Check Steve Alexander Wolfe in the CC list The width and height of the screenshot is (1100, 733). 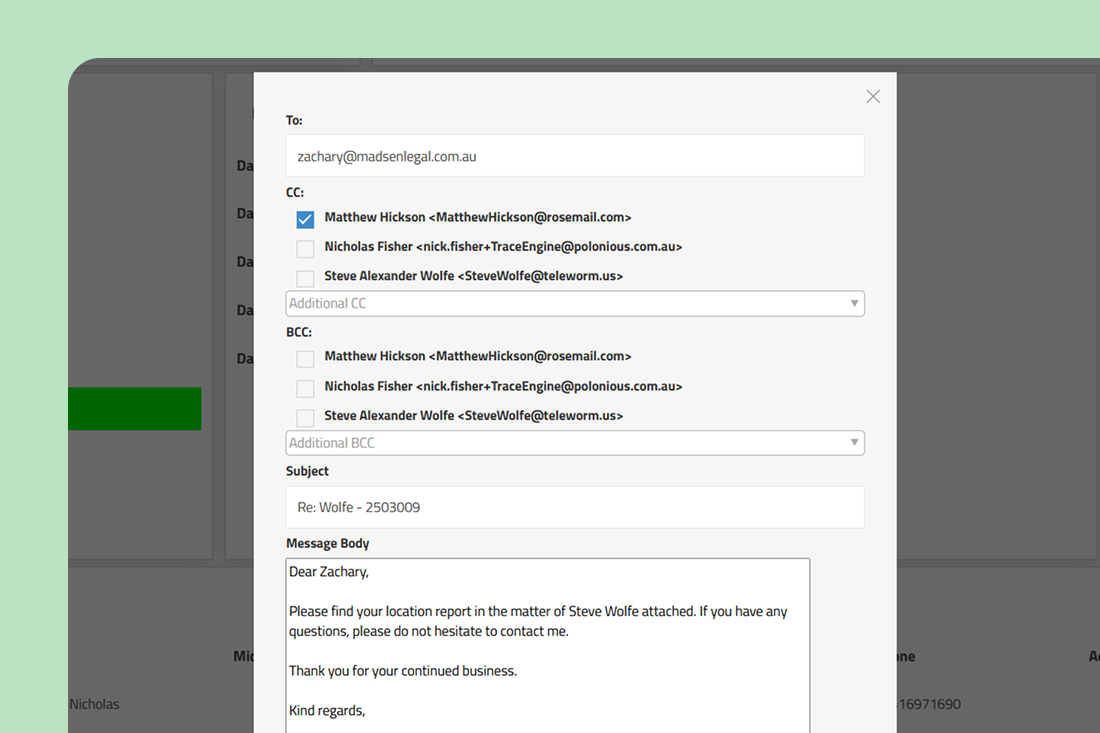coord(305,278)
